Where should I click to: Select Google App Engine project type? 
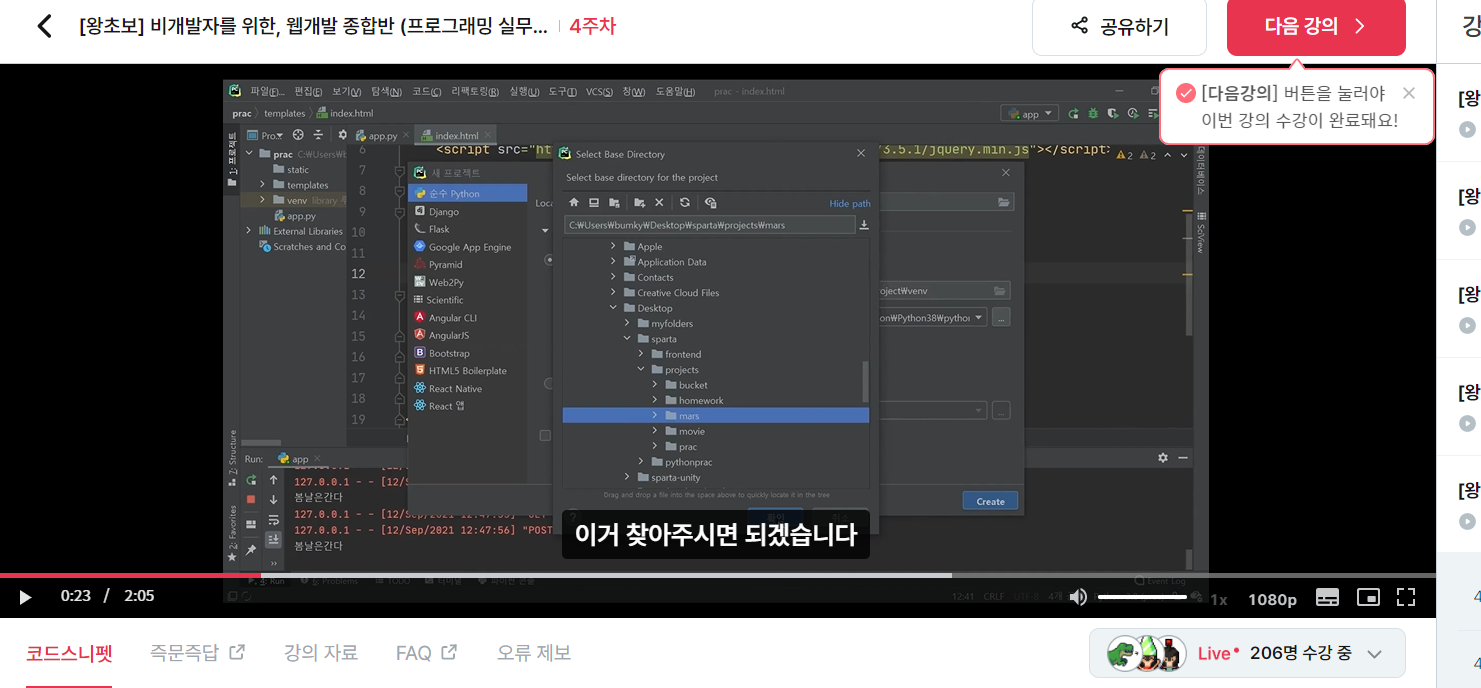[467, 247]
